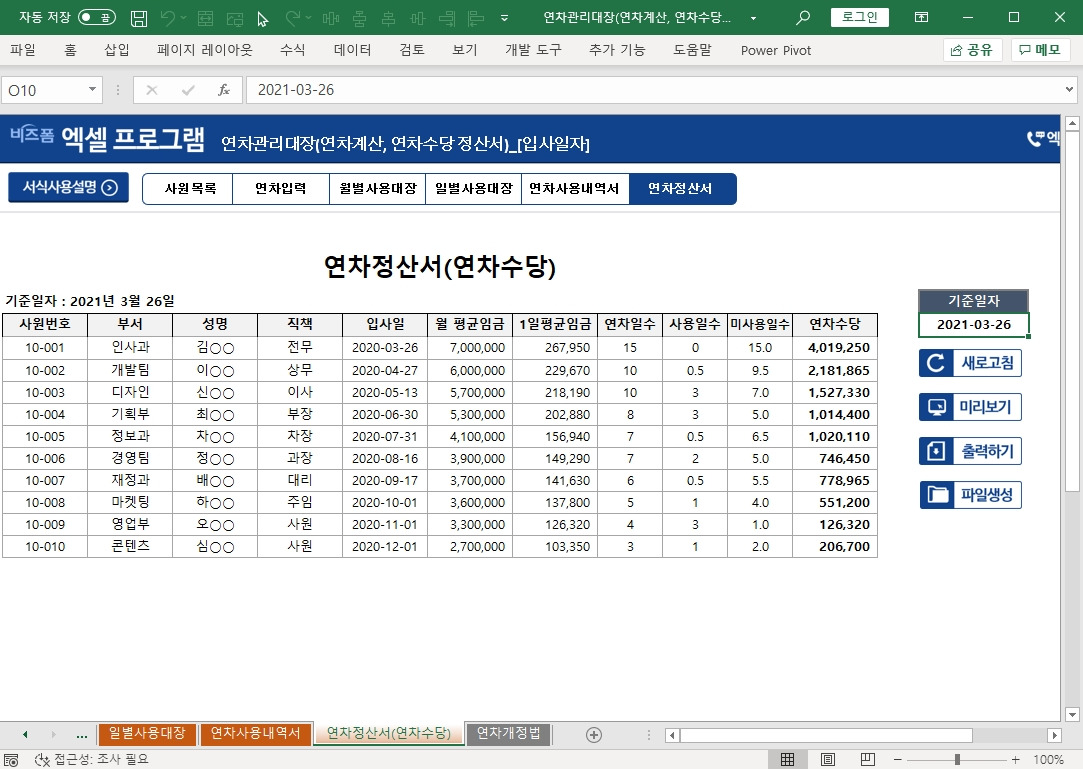This screenshot has width=1083, height=769.
Task: Switch to the 데이터 ribbon tab
Action: click(x=351, y=49)
